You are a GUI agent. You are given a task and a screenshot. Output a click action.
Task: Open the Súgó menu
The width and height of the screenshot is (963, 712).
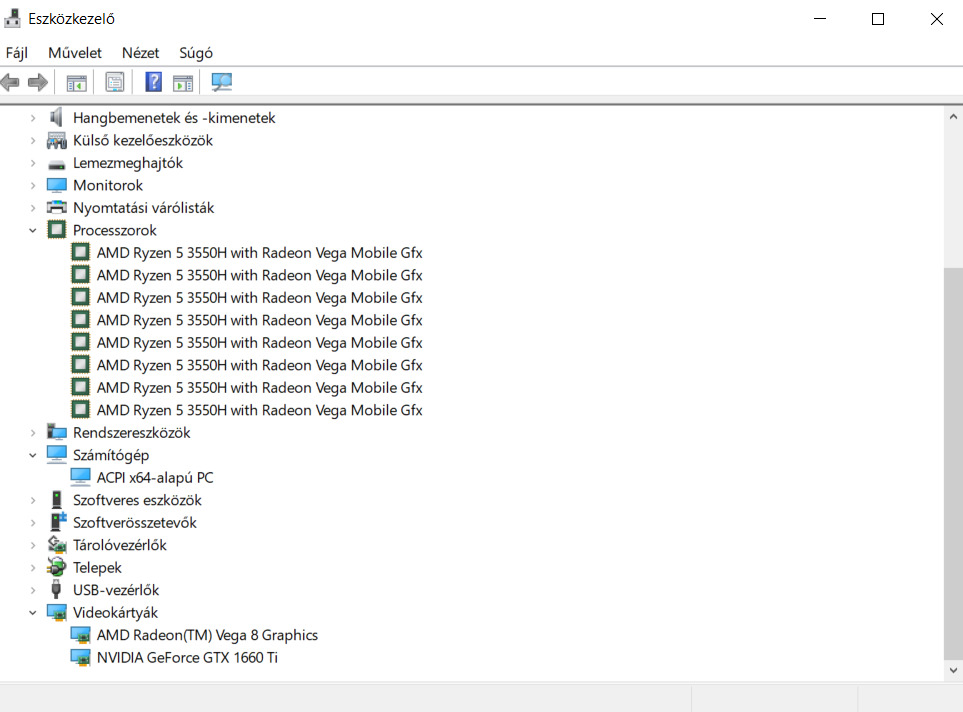click(x=196, y=53)
